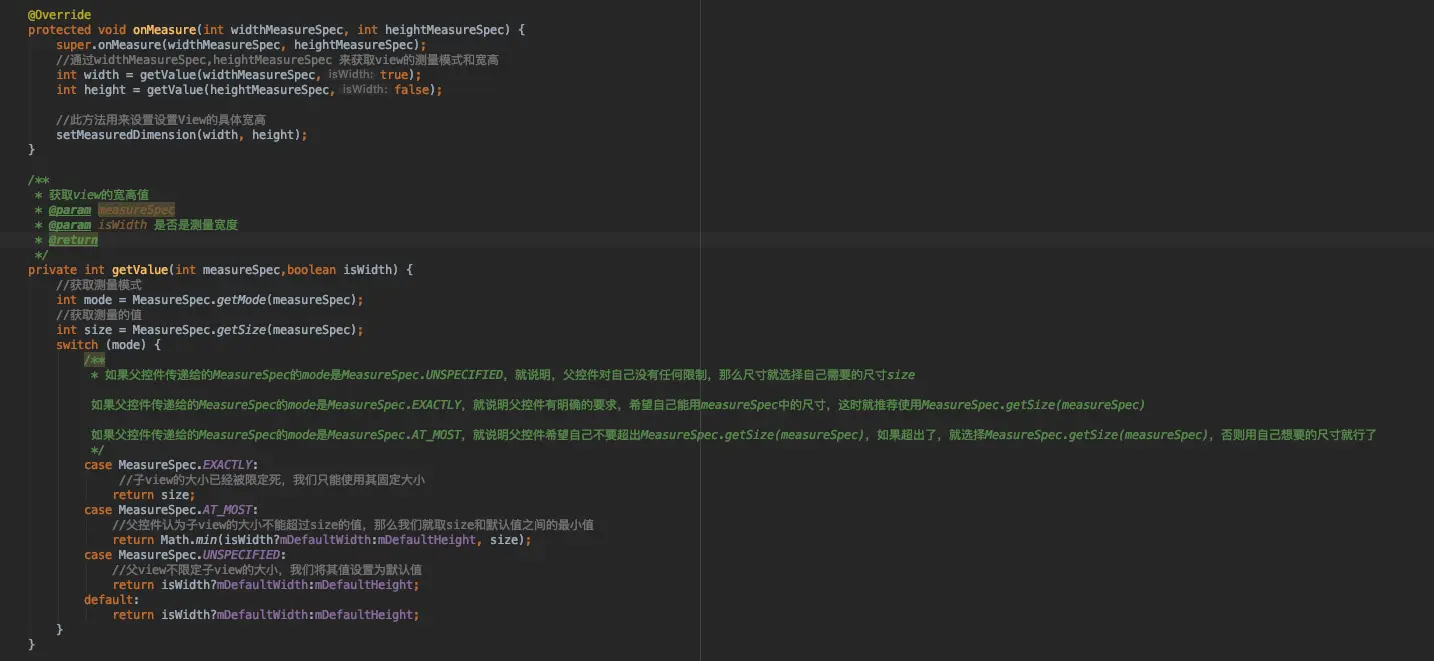
Task: Click the @return Javadoc tag
Action: pos(73,240)
